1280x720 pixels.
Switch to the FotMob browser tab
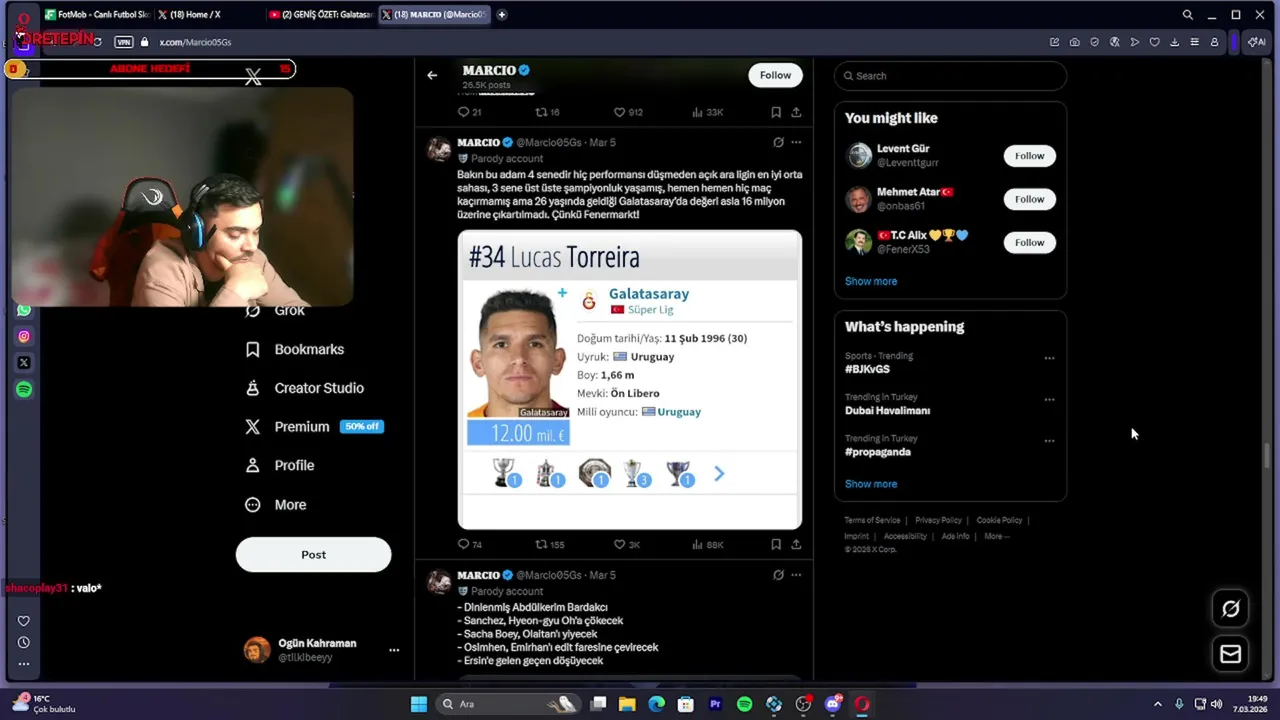point(96,14)
